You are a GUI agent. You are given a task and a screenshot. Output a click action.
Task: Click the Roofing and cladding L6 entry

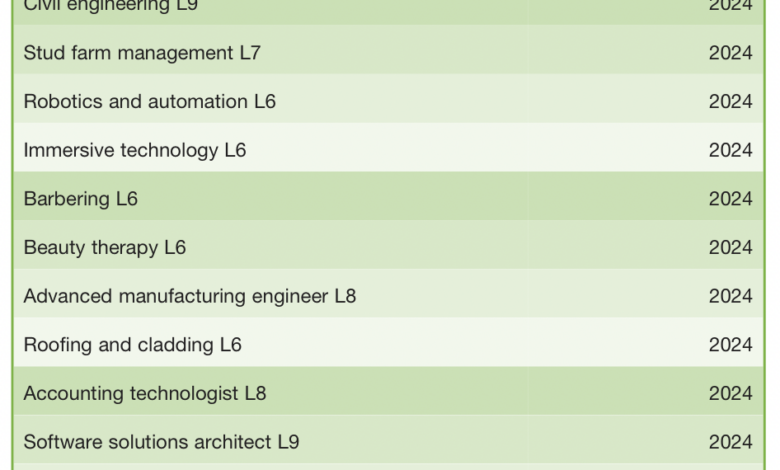133,345
